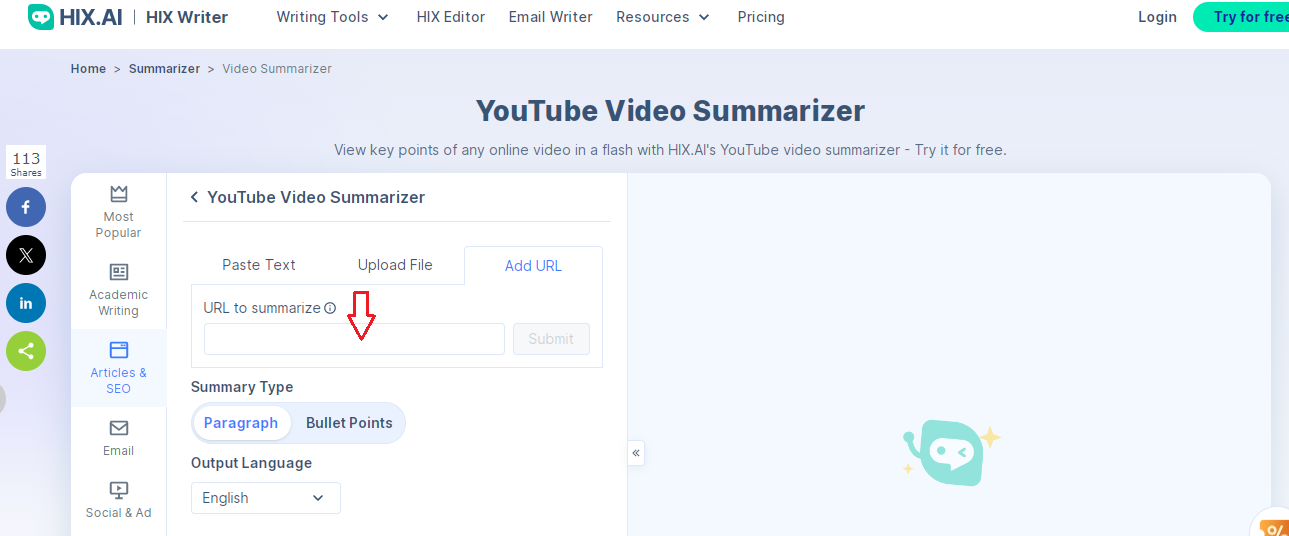Select Articles & SEO sidebar category
Image resolution: width=1289 pixels, height=536 pixels.
(118, 368)
